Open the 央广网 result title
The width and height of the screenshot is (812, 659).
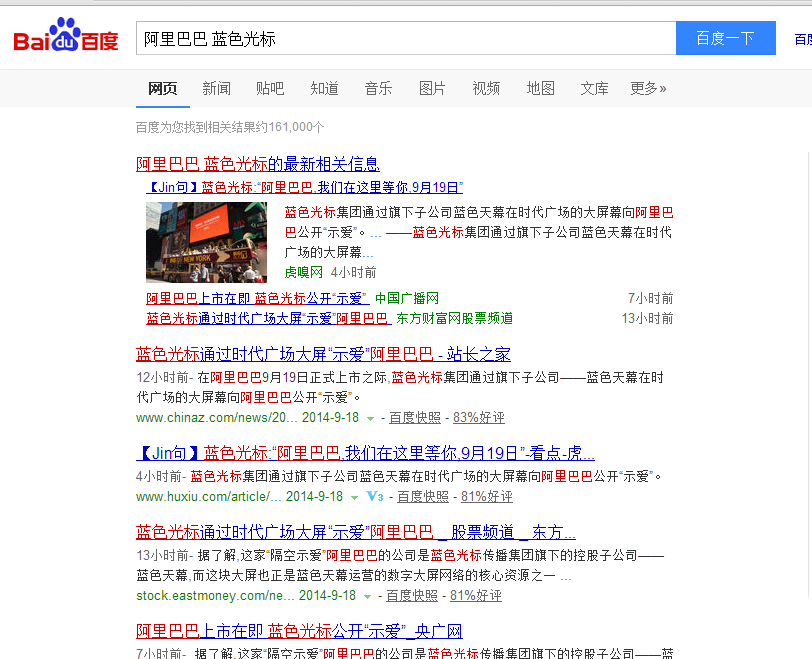tap(299, 631)
